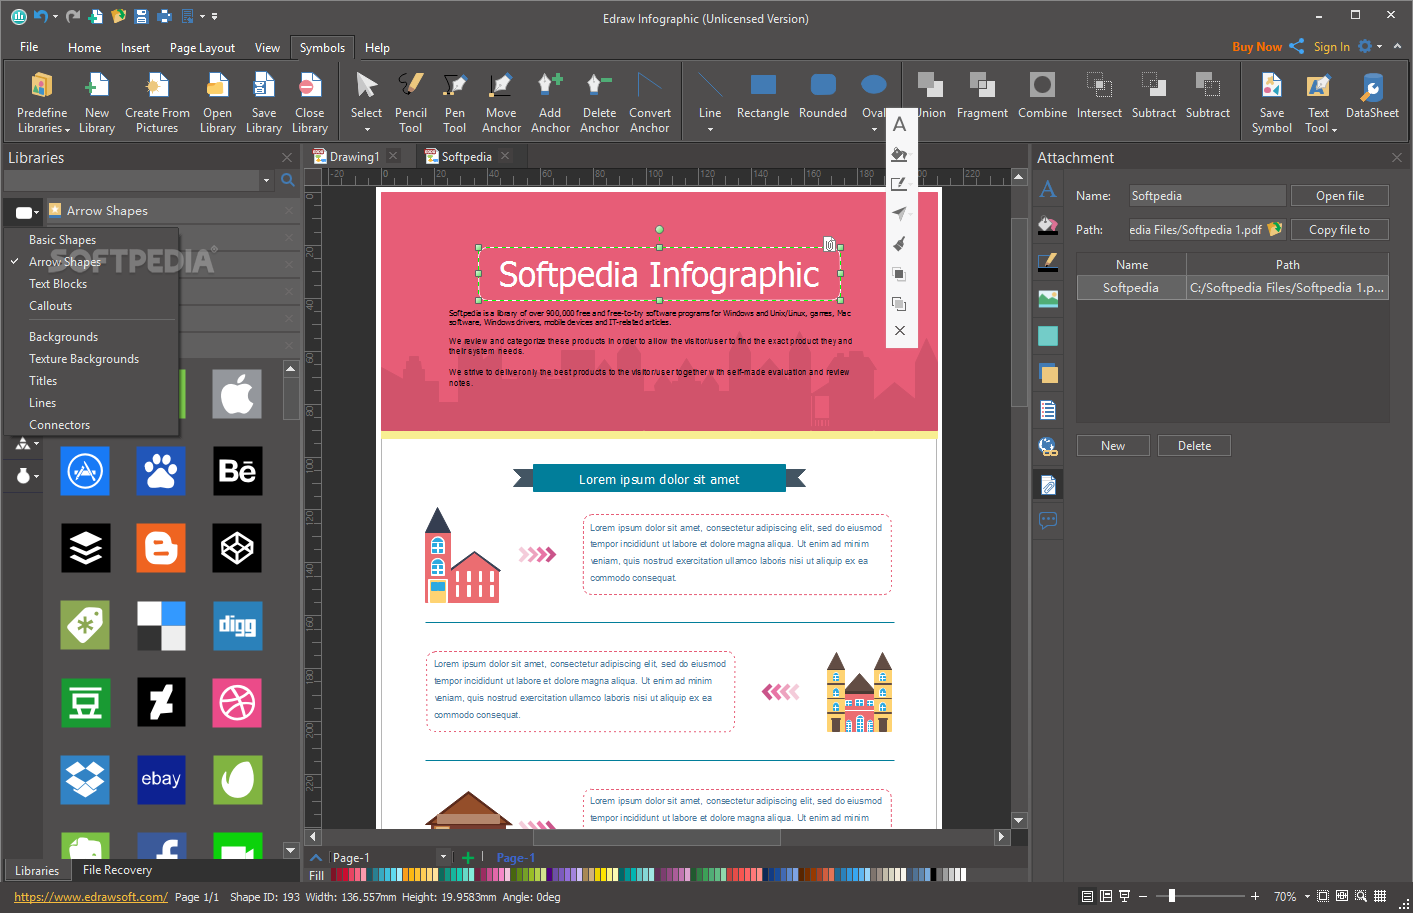Click the text format A icon in floating toolbar
Viewport: 1413px width, 913px height.
tap(899, 124)
